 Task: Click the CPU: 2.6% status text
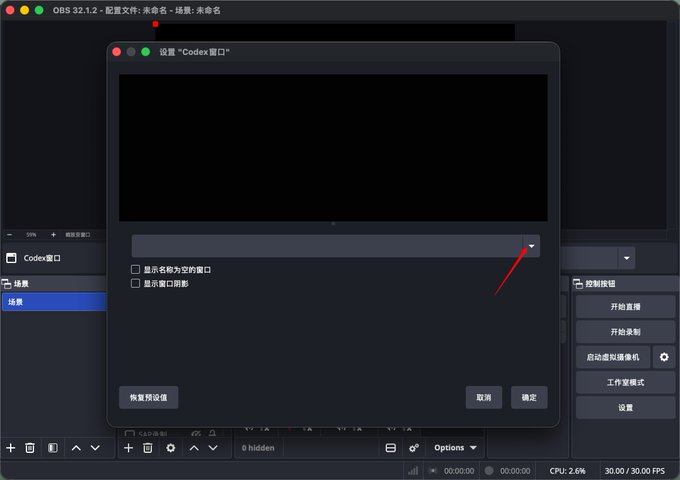point(567,471)
